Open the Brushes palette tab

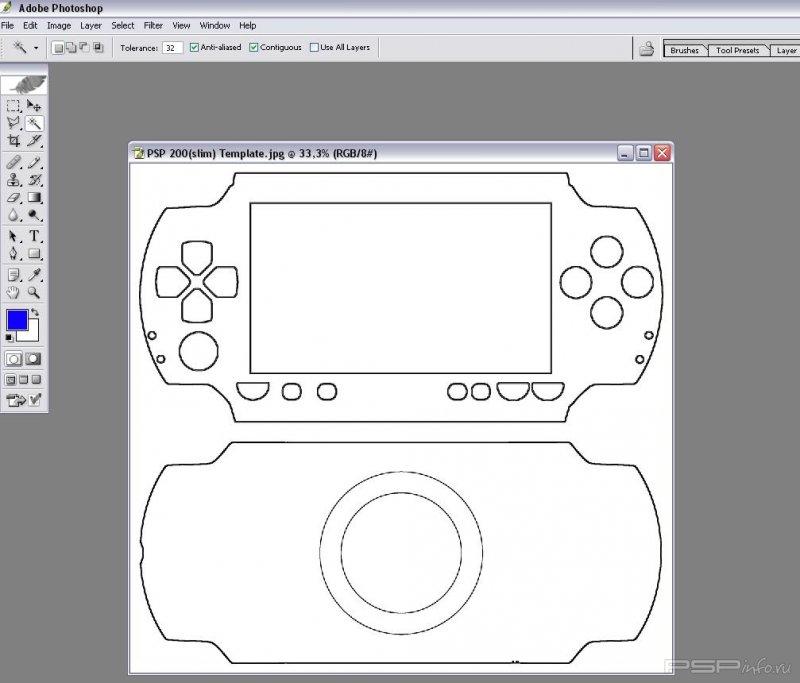point(685,50)
